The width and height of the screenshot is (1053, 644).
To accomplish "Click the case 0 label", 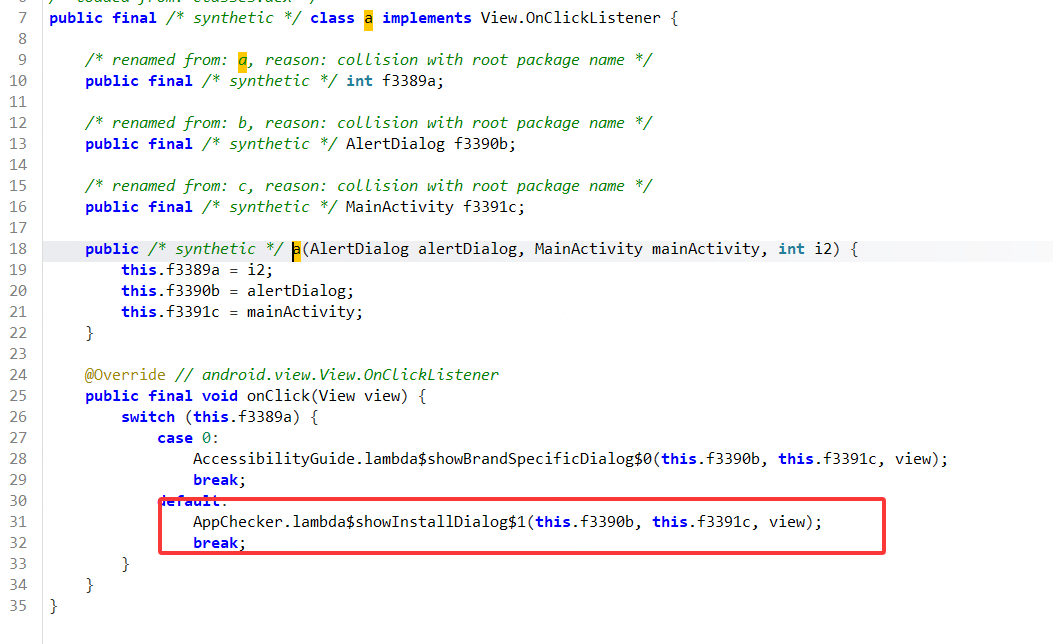I will (188, 438).
